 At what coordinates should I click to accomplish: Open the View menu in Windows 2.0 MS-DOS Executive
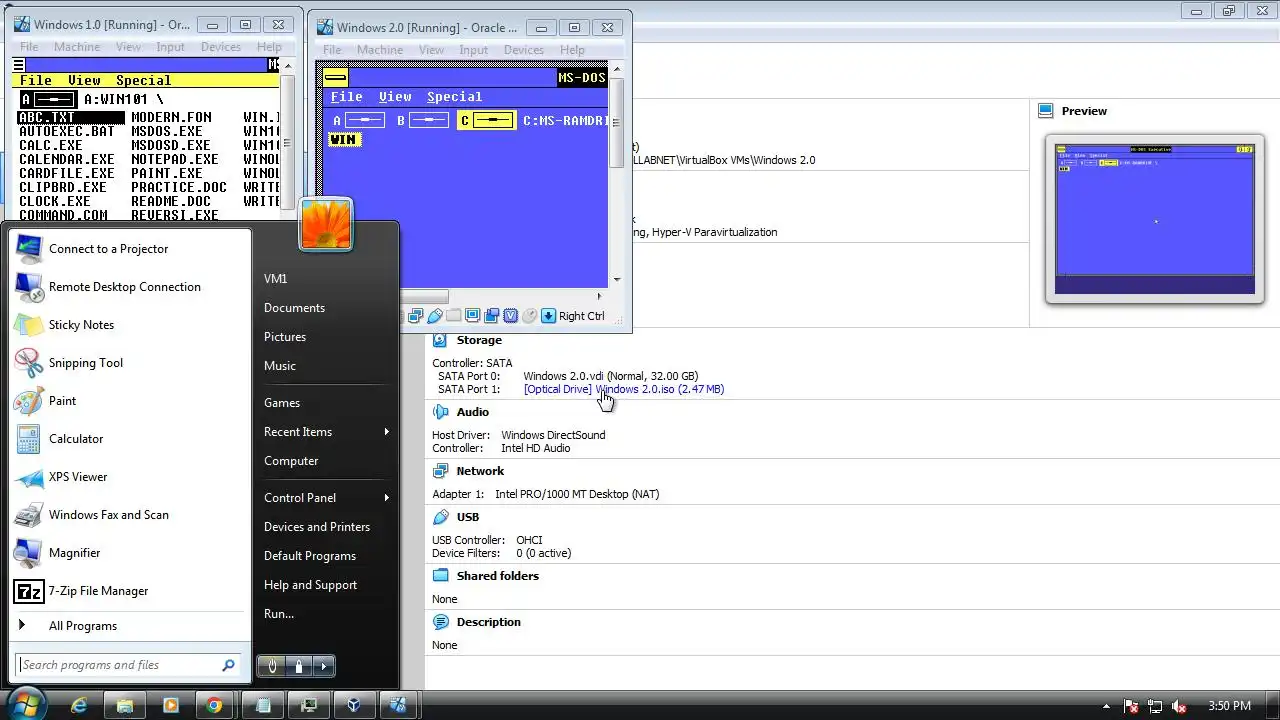pos(395,97)
